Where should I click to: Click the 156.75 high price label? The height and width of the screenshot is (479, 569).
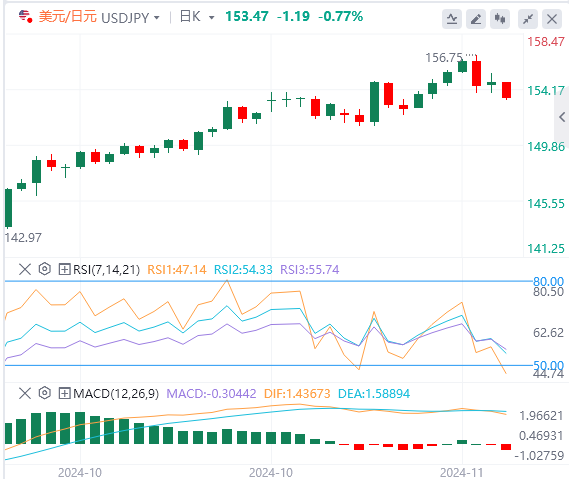(x=444, y=58)
